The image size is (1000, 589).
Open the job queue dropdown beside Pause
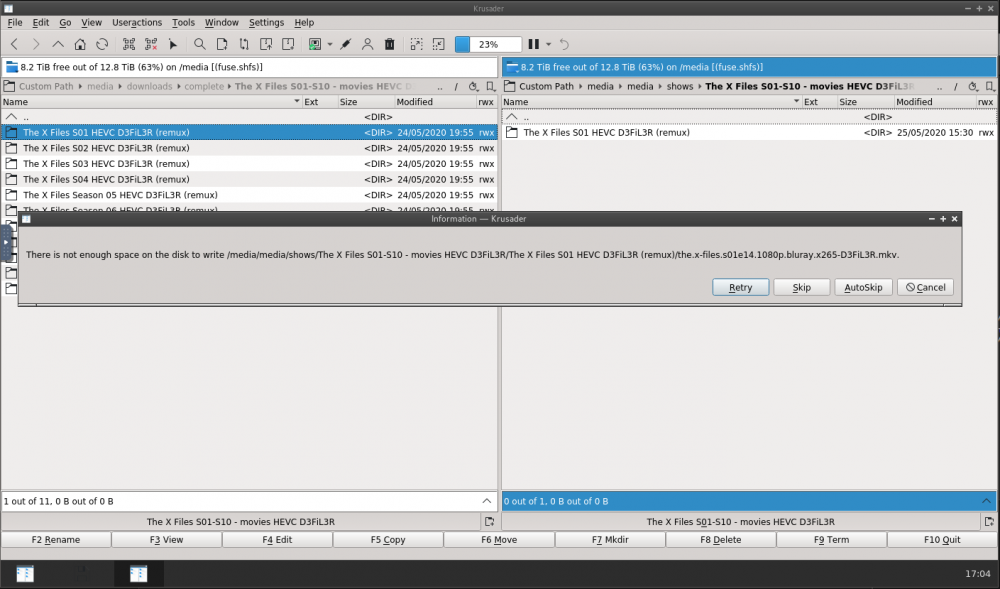pyautogui.click(x=548, y=45)
